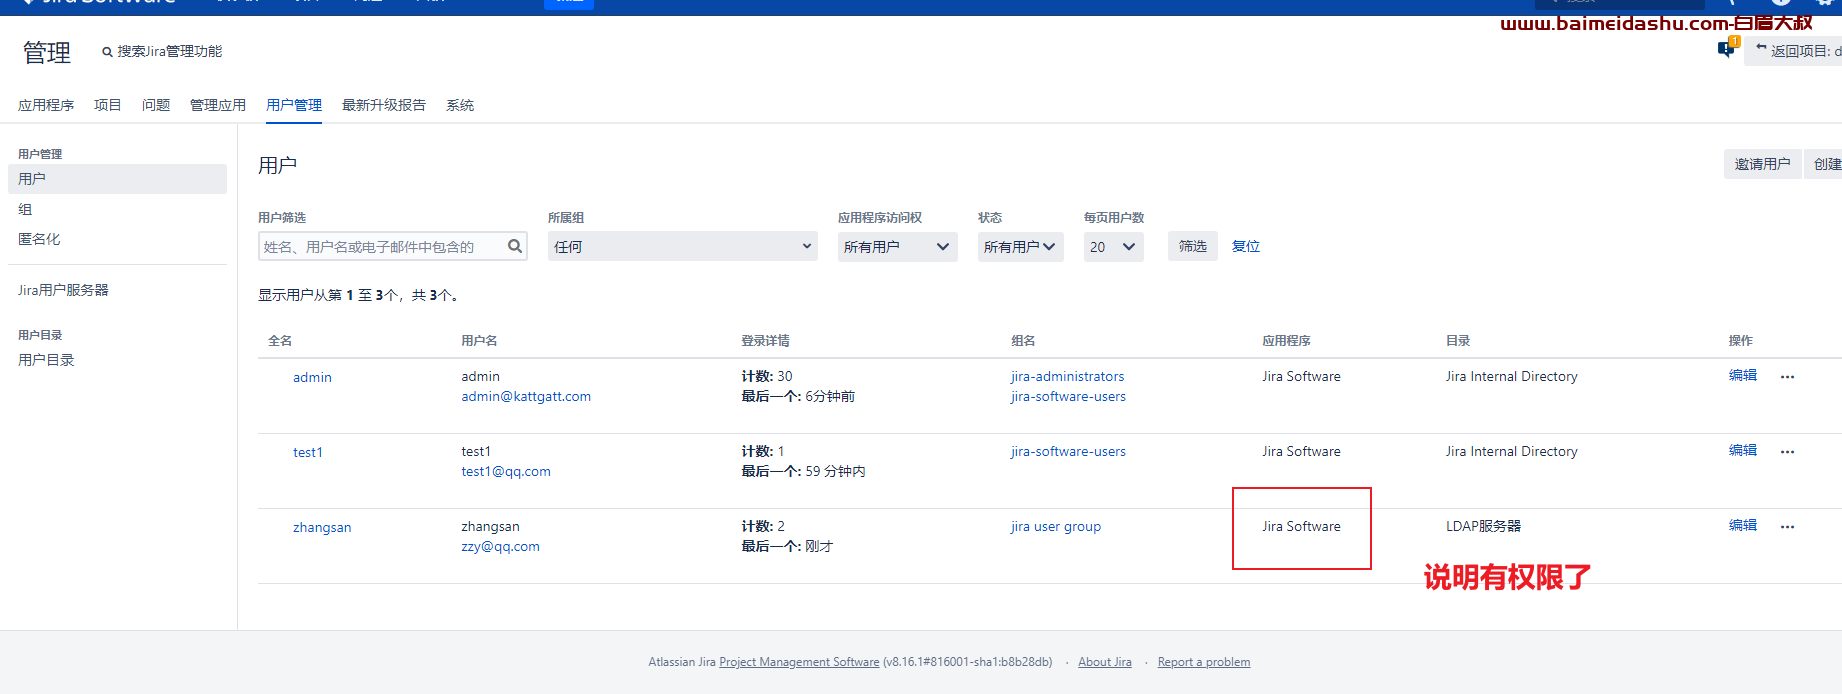Select the 用户管理 tab
This screenshot has height=694, width=1842.
[x=294, y=105]
